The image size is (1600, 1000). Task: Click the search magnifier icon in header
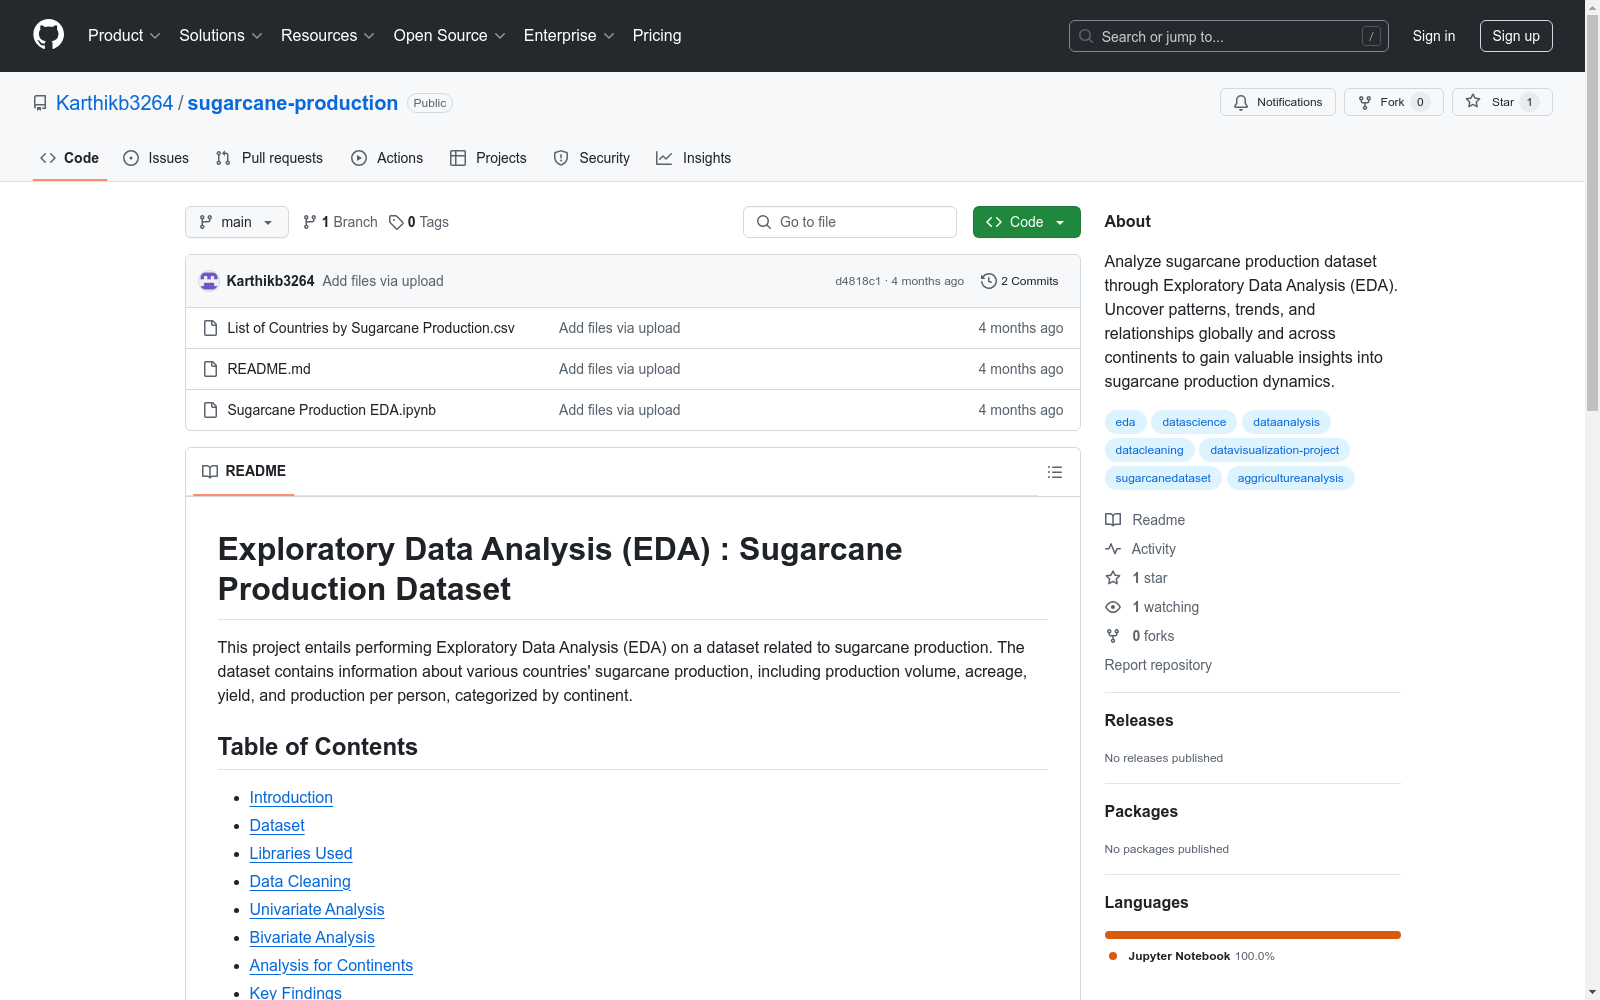pos(1086,36)
